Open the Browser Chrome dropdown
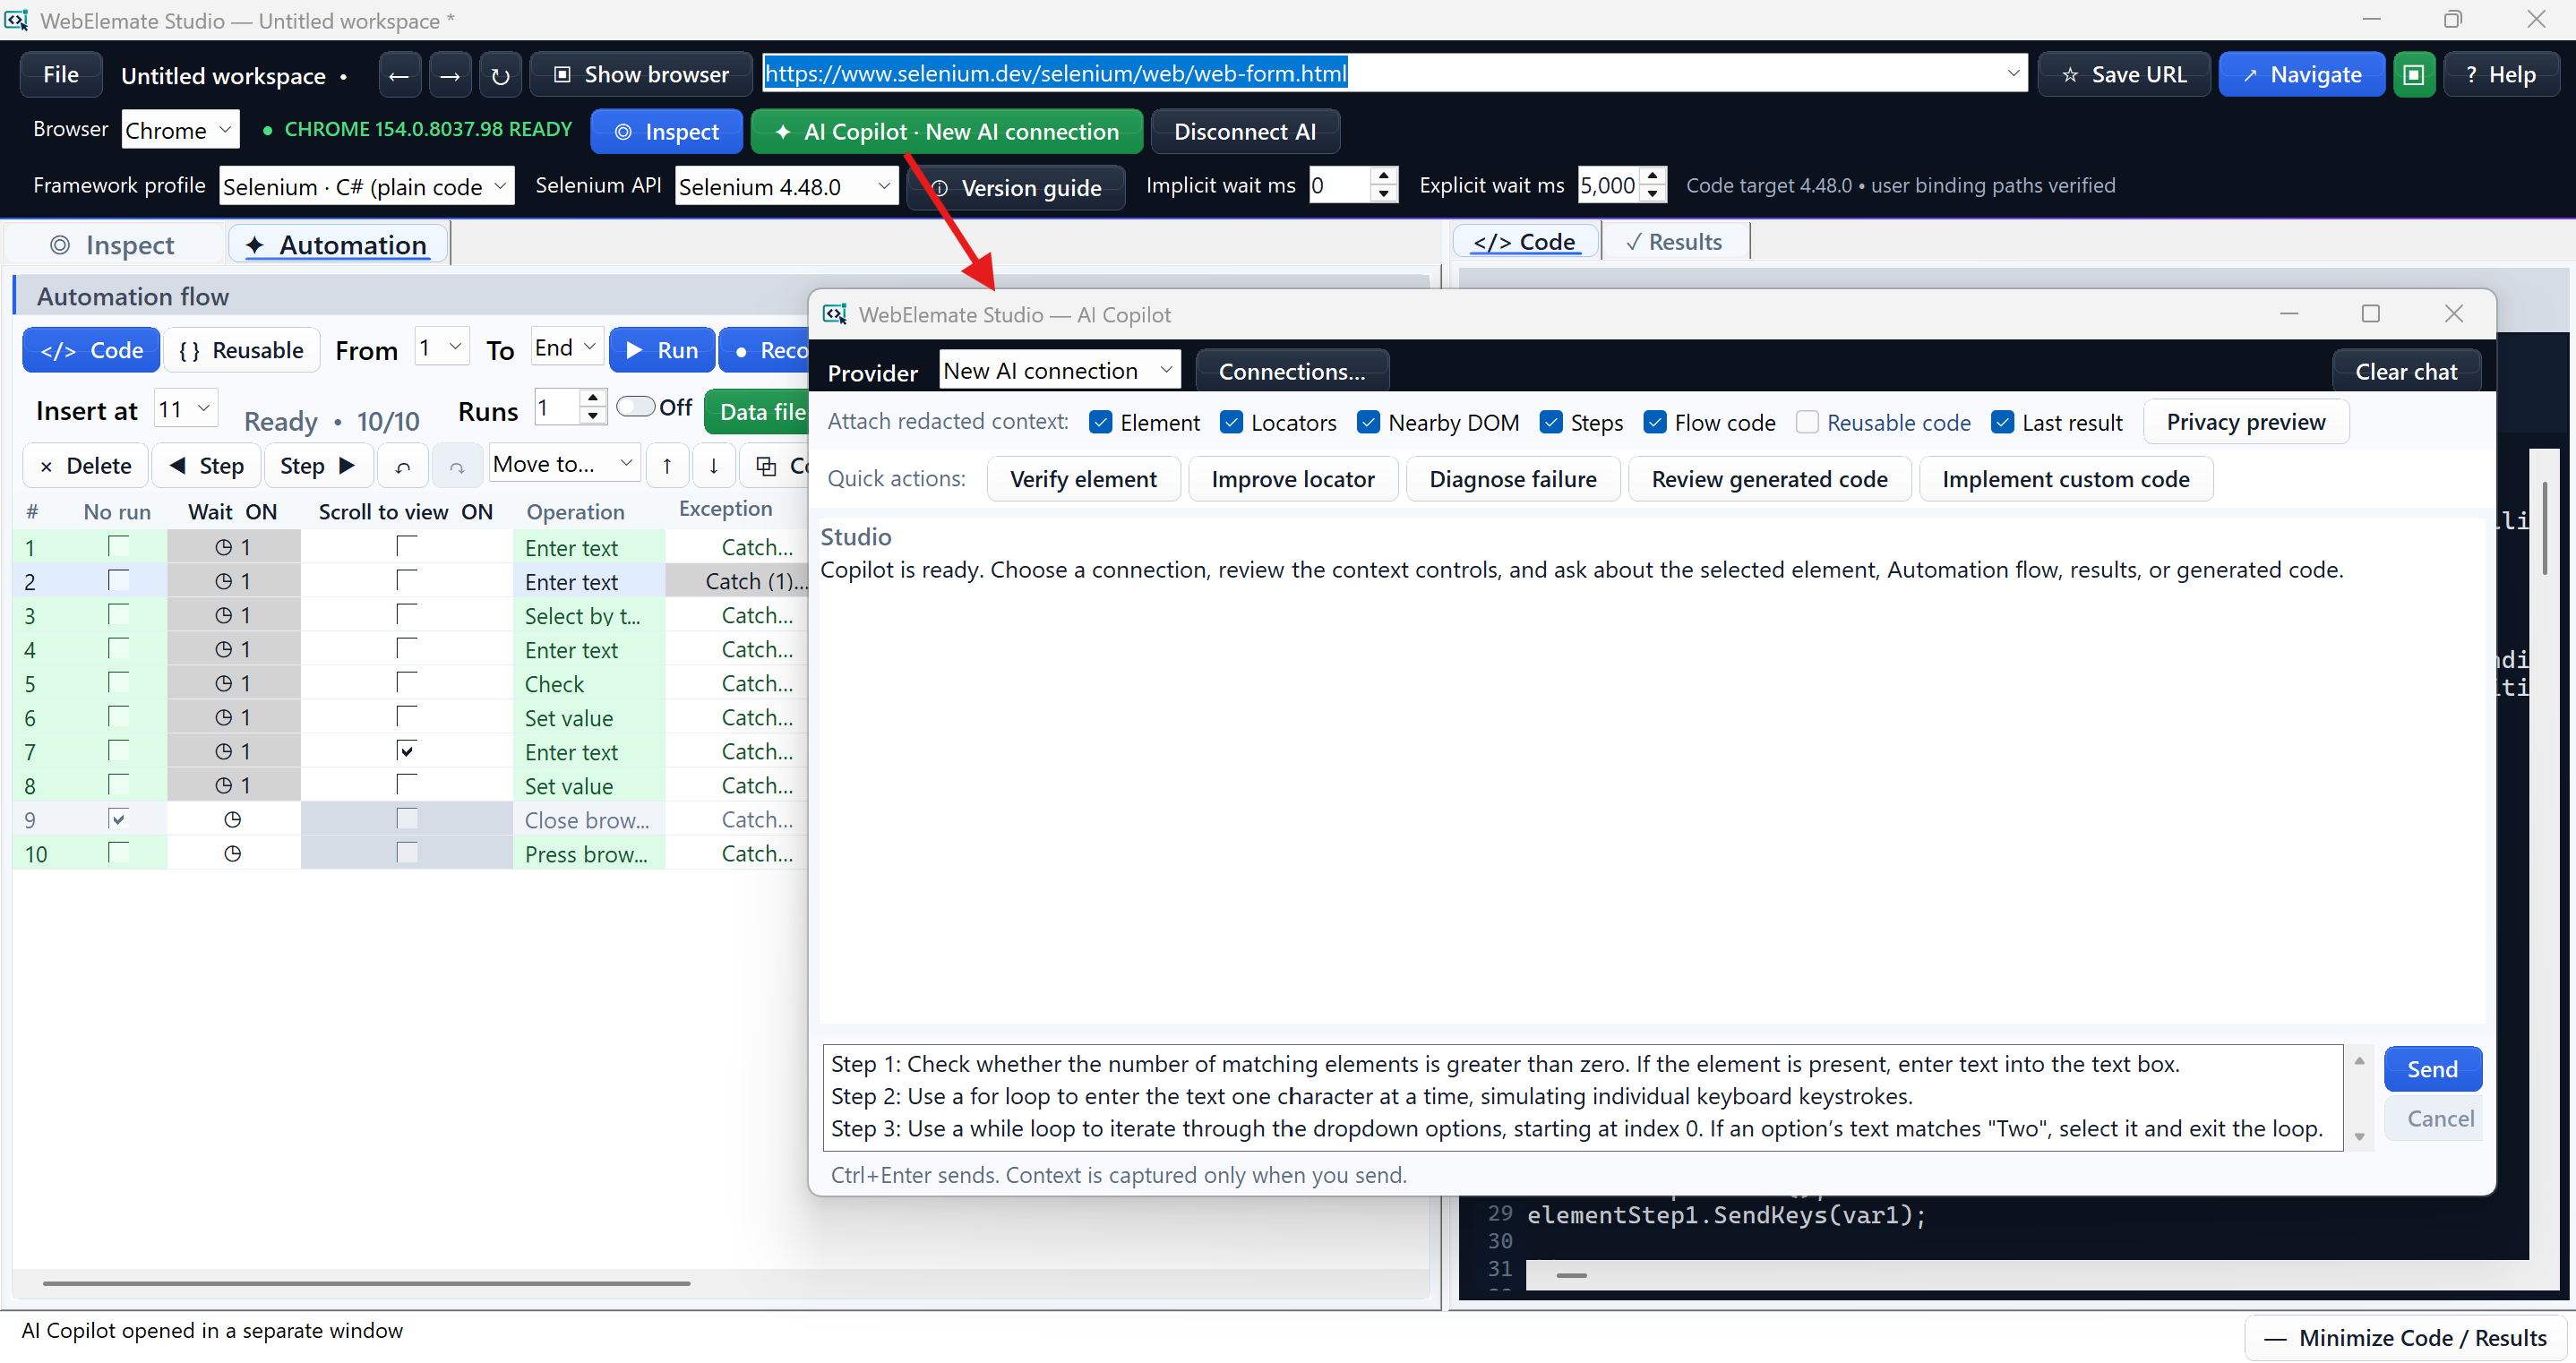2576x1363 pixels. tap(181, 130)
